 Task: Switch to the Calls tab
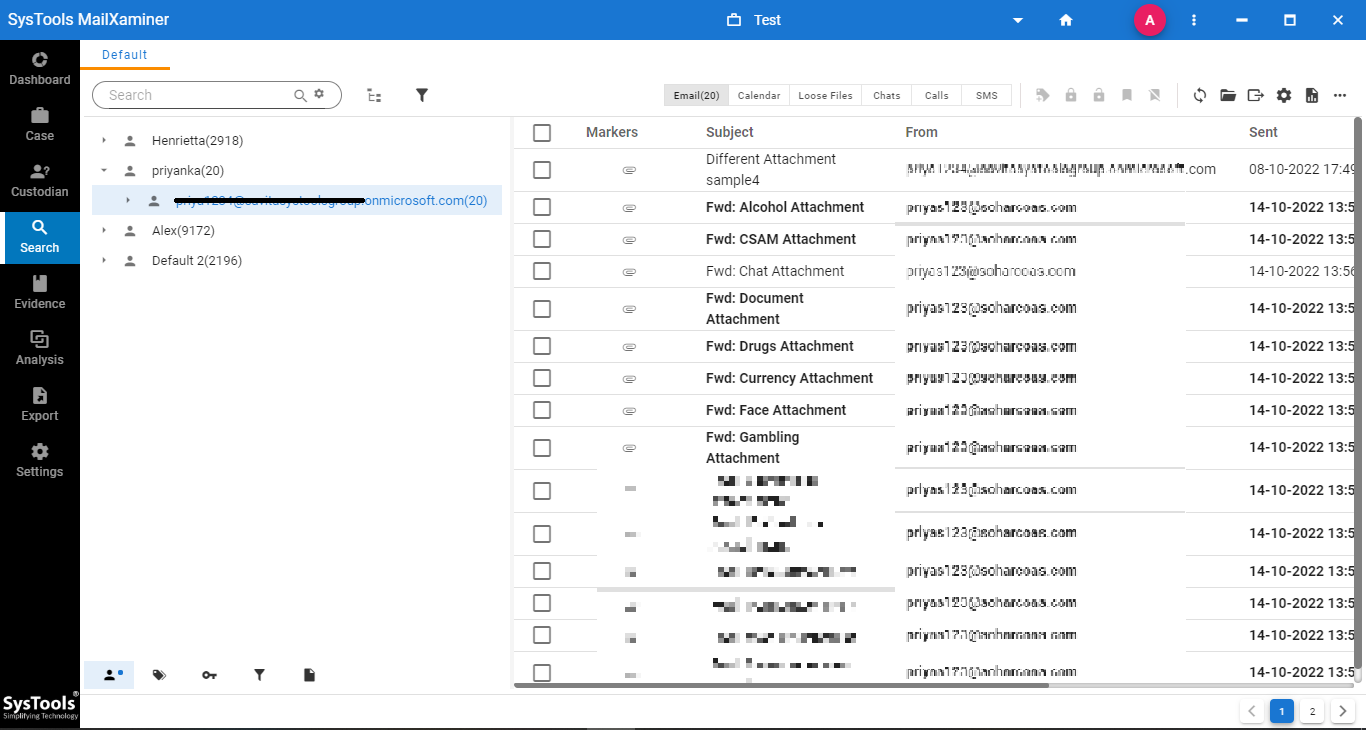point(937,95)
